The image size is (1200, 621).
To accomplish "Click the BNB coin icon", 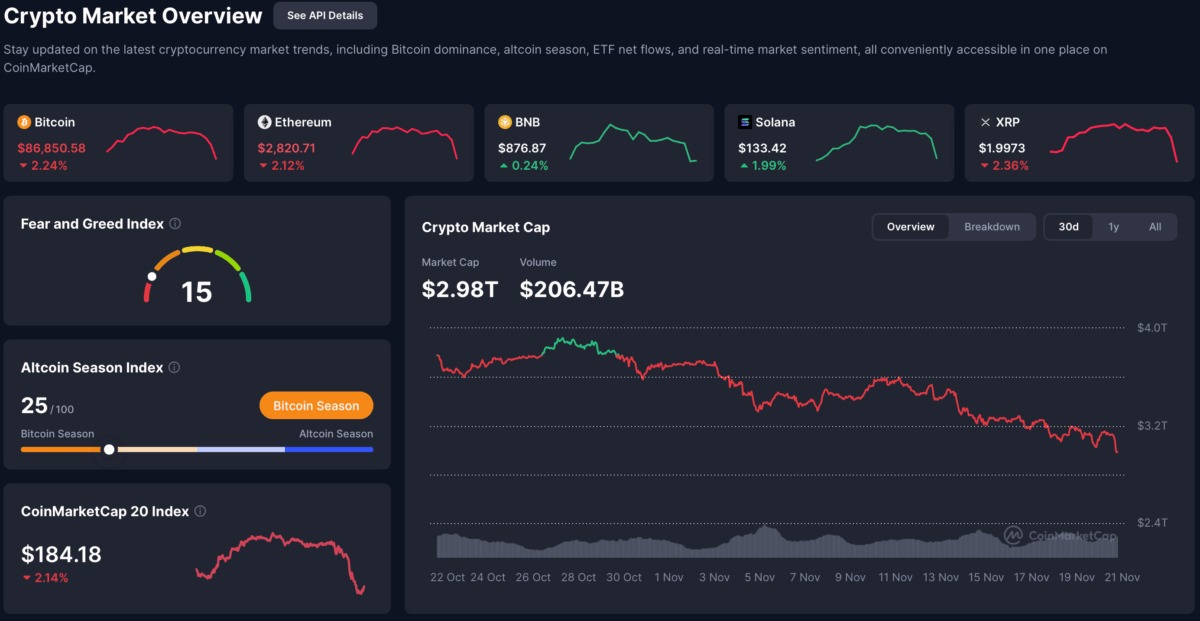I will coord(505,122).
